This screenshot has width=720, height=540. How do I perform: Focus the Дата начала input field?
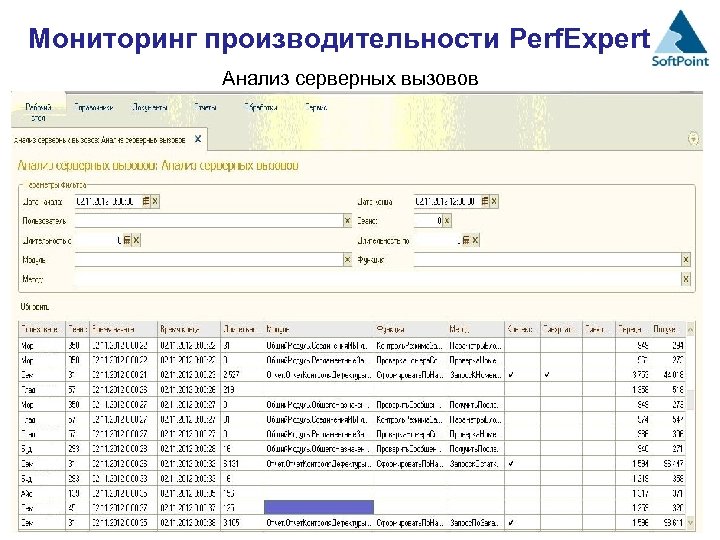(x=108, y=201)
